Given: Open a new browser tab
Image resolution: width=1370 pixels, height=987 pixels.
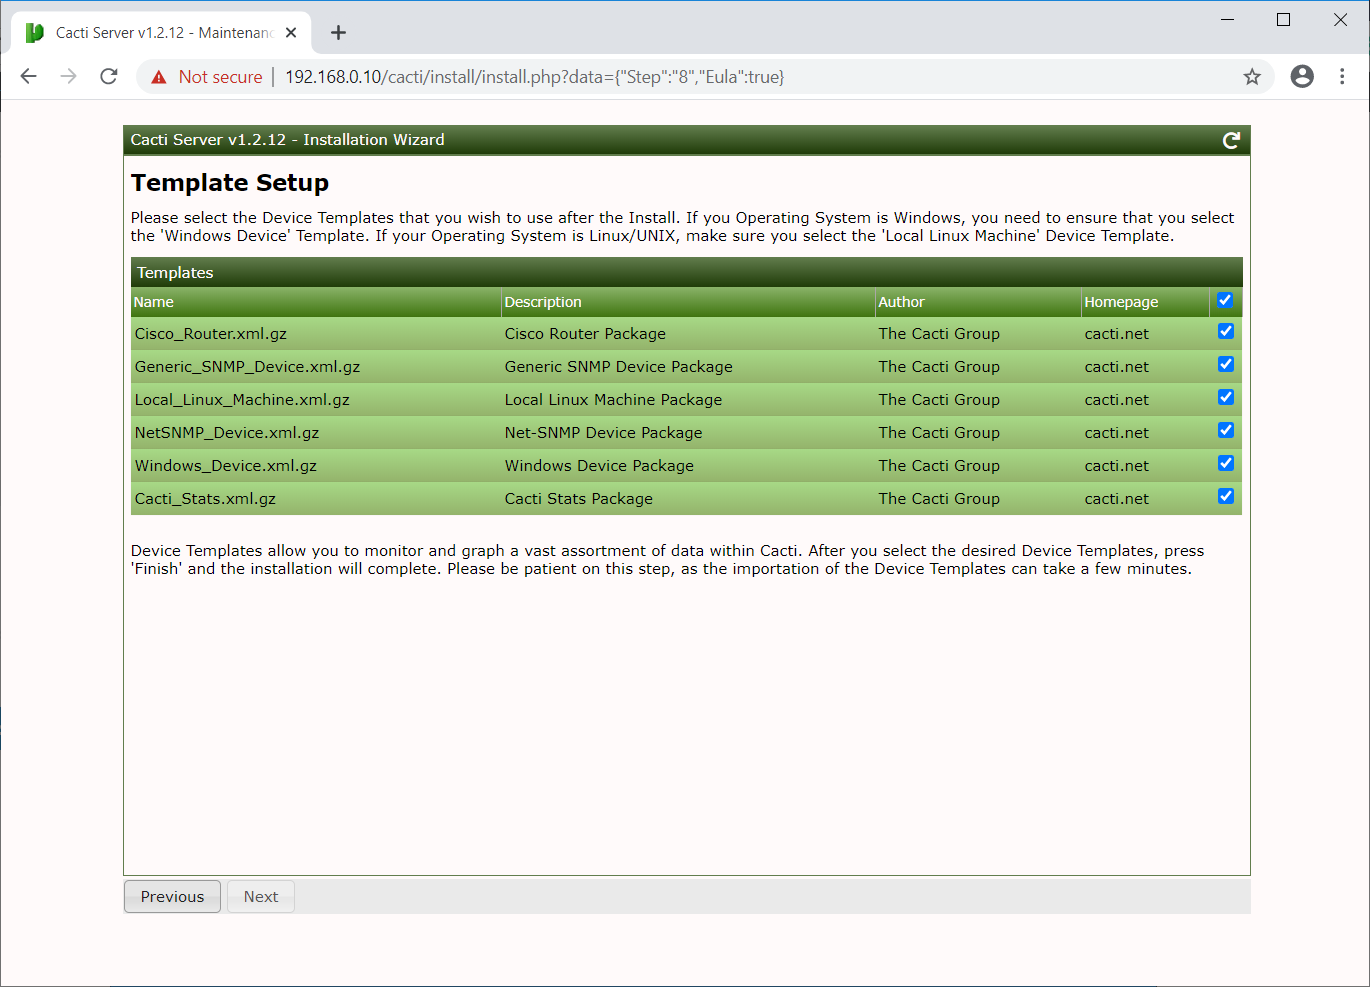Looking at the screenshot, I should point(339,33).
